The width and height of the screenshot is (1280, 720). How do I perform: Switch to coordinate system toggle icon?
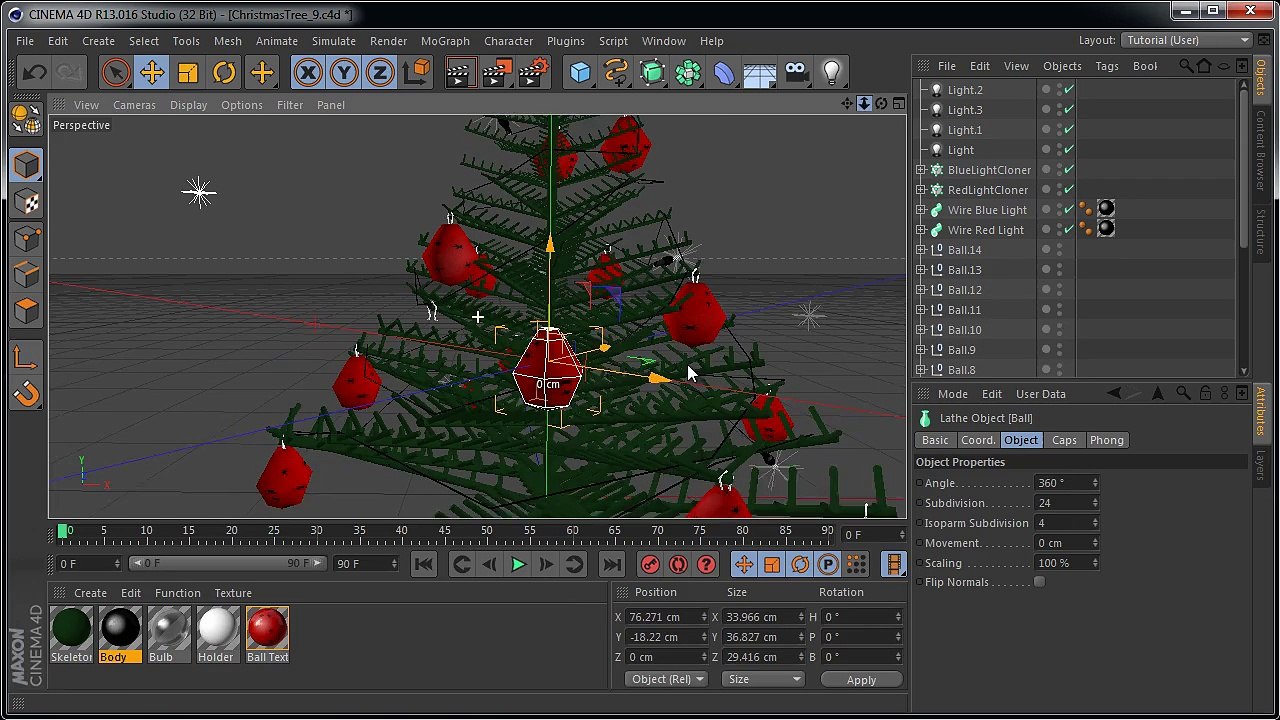[416, 72]
